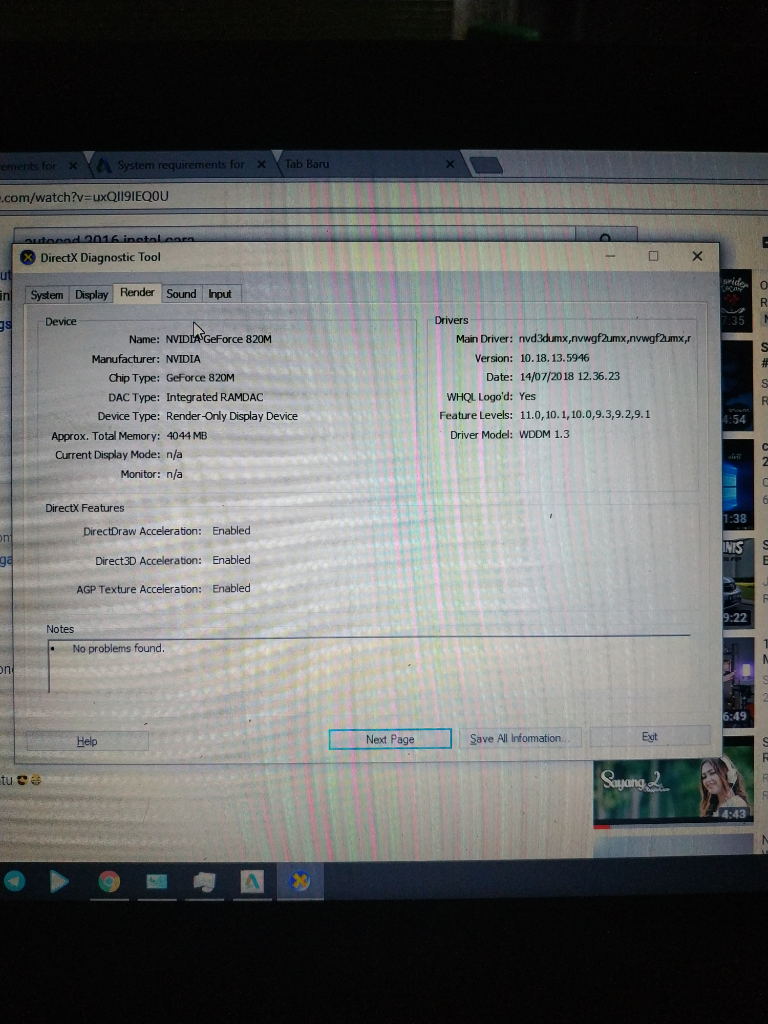768x1024 pixels.
Task: Open the blue play-arrow app in taskbar
Action: tap(59, 881)
